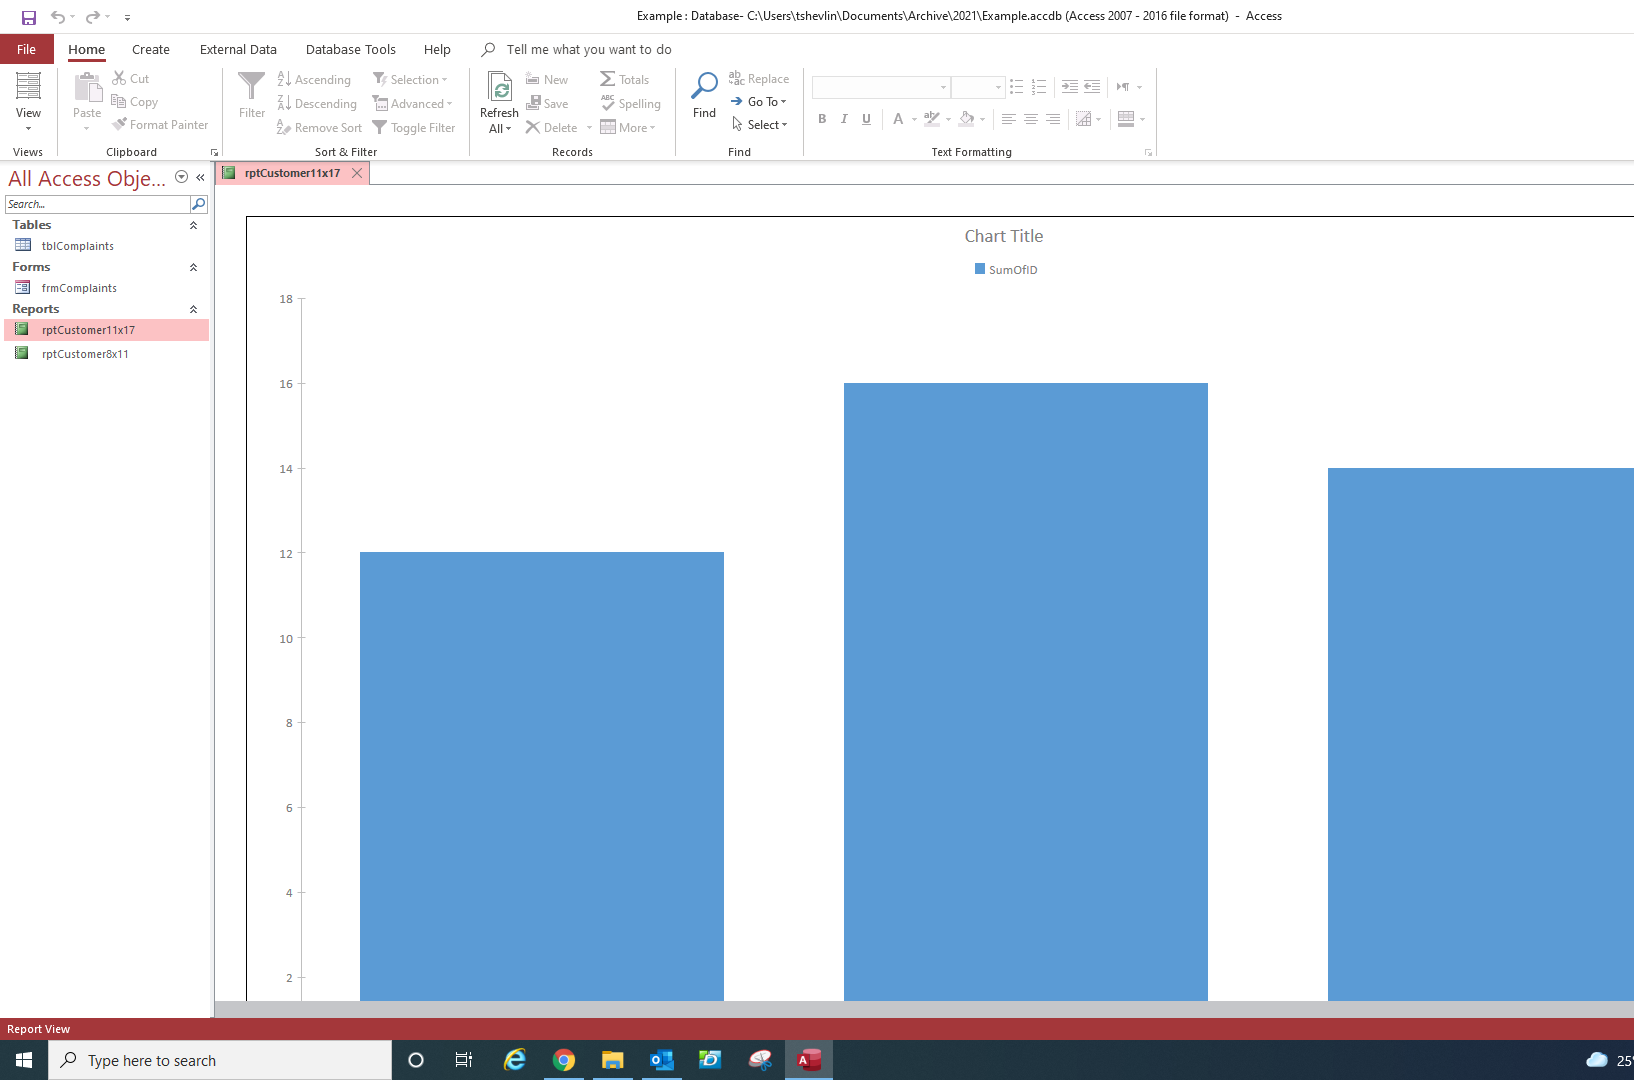This screenshot has width=1634, height=1080.
Task: Toggle Underline formatting
Action: click(x=866, y=119)
